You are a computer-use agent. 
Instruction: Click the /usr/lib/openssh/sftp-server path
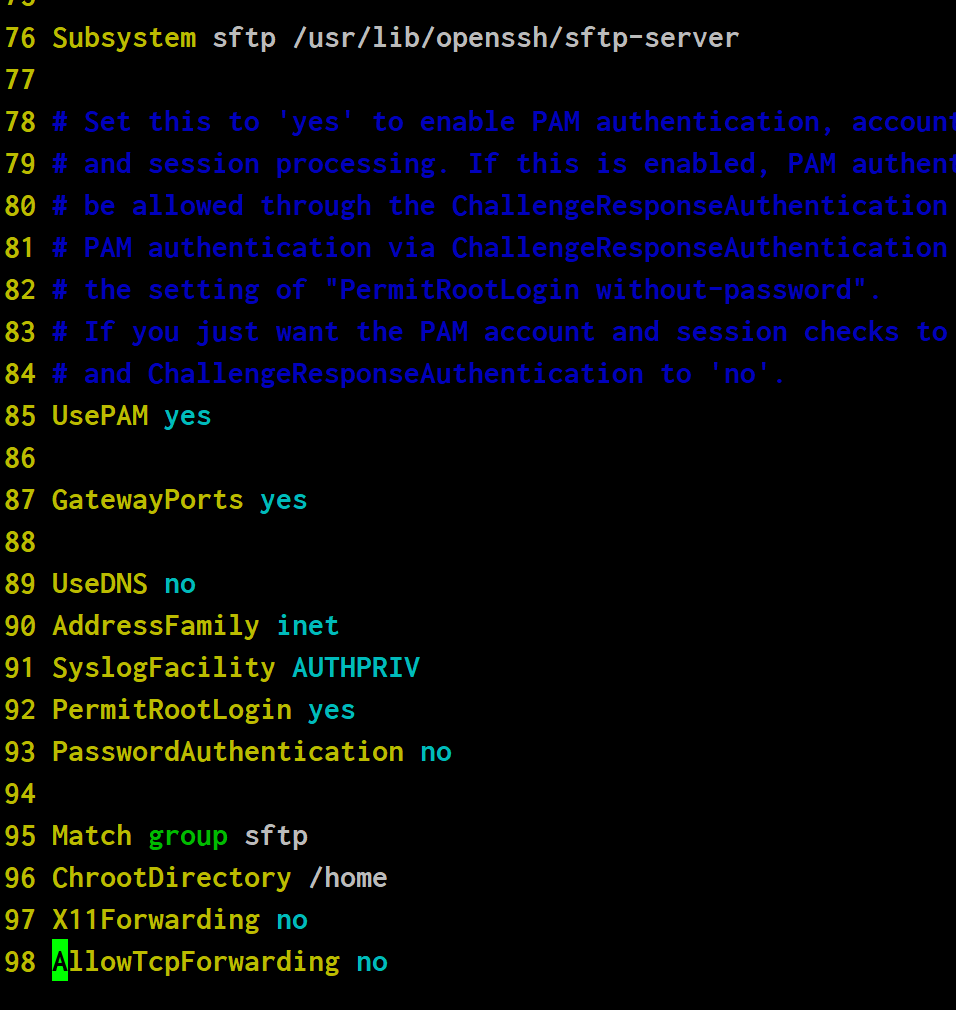click(x=515, y=39)
